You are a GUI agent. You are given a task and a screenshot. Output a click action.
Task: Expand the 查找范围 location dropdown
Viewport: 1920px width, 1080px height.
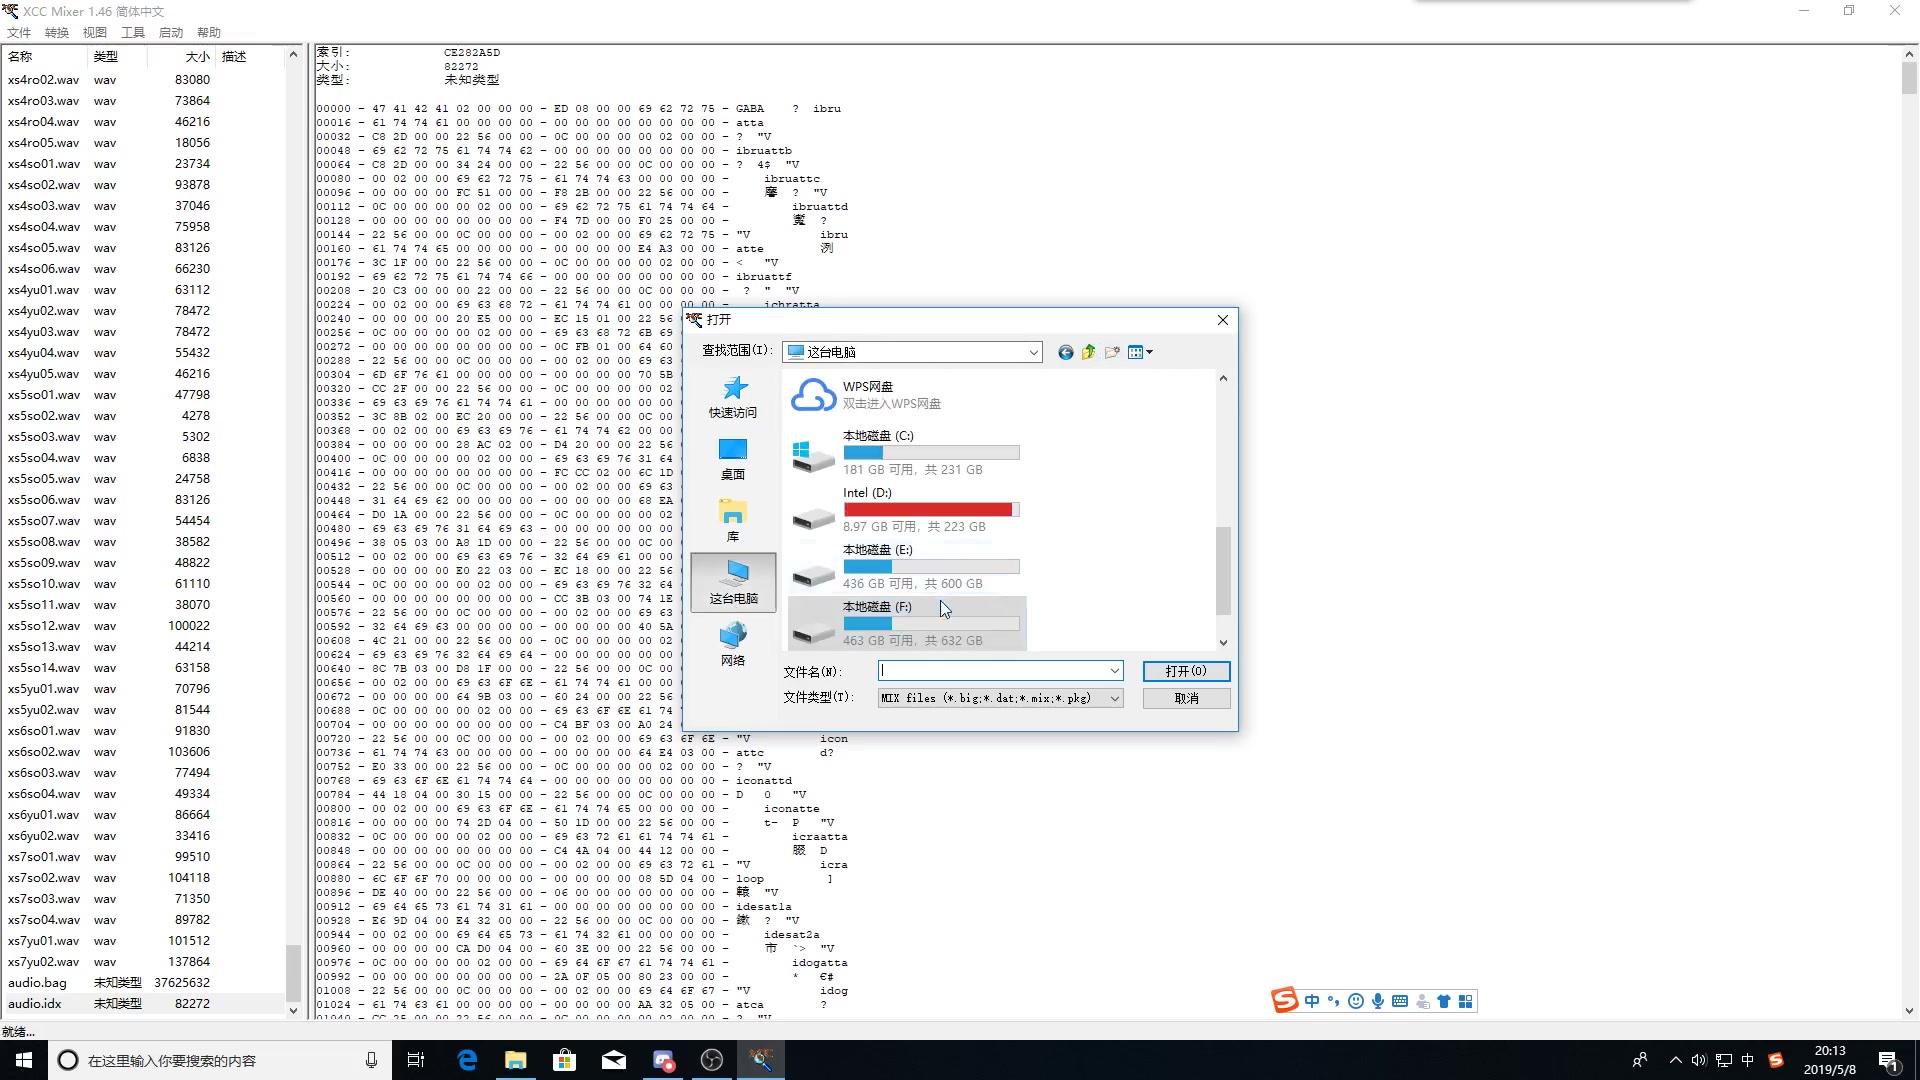1033,352
